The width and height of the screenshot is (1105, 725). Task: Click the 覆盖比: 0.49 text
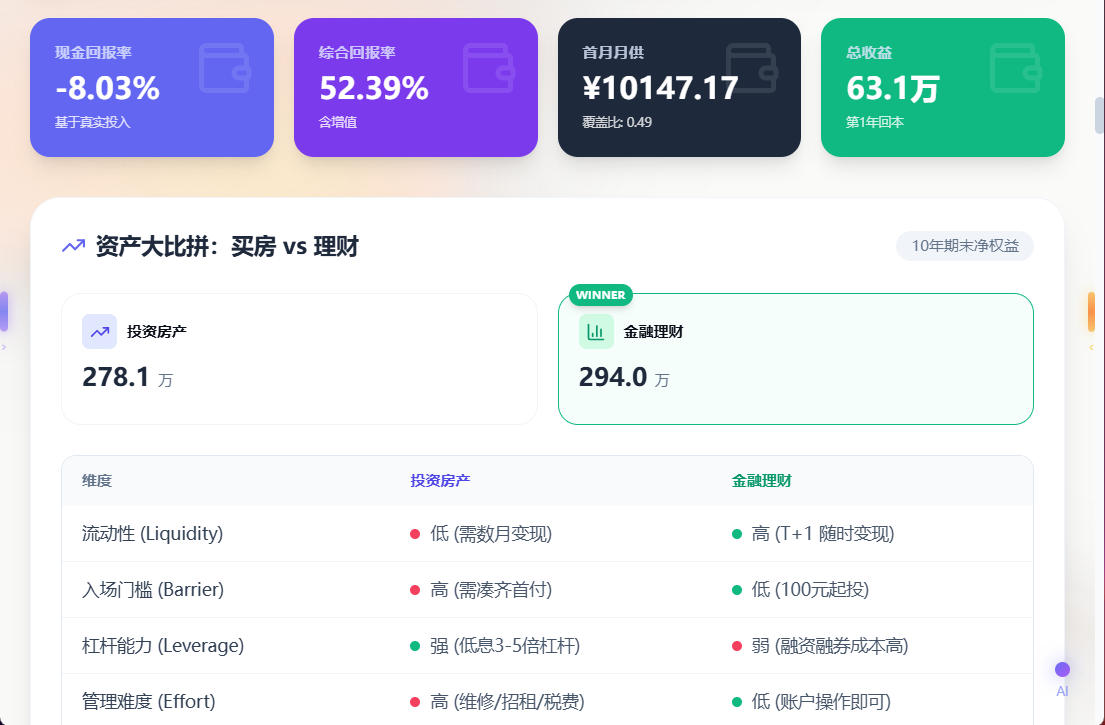(617, 122)
